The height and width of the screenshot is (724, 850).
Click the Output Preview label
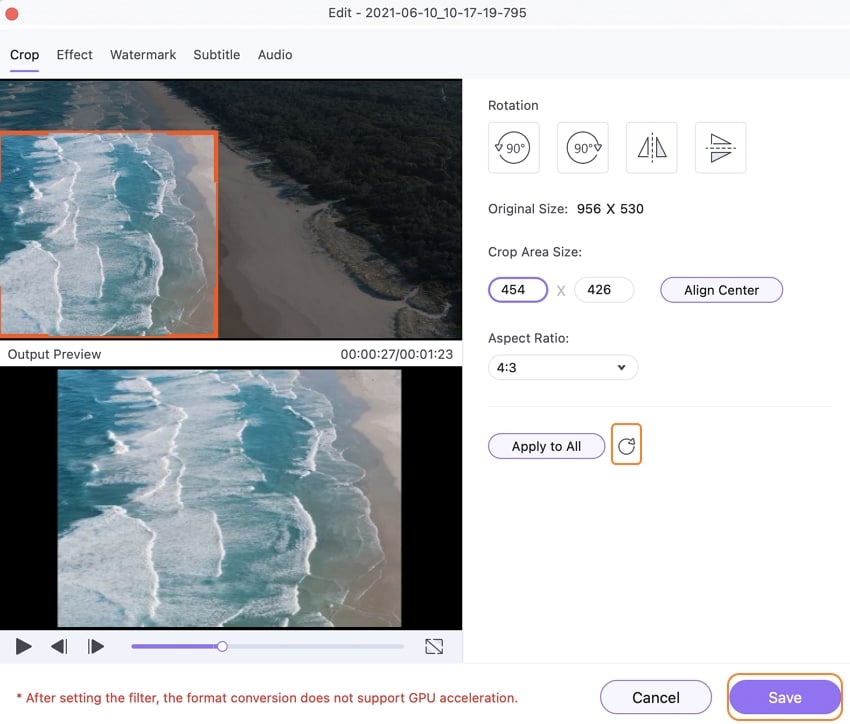click(x=54, y=354)
